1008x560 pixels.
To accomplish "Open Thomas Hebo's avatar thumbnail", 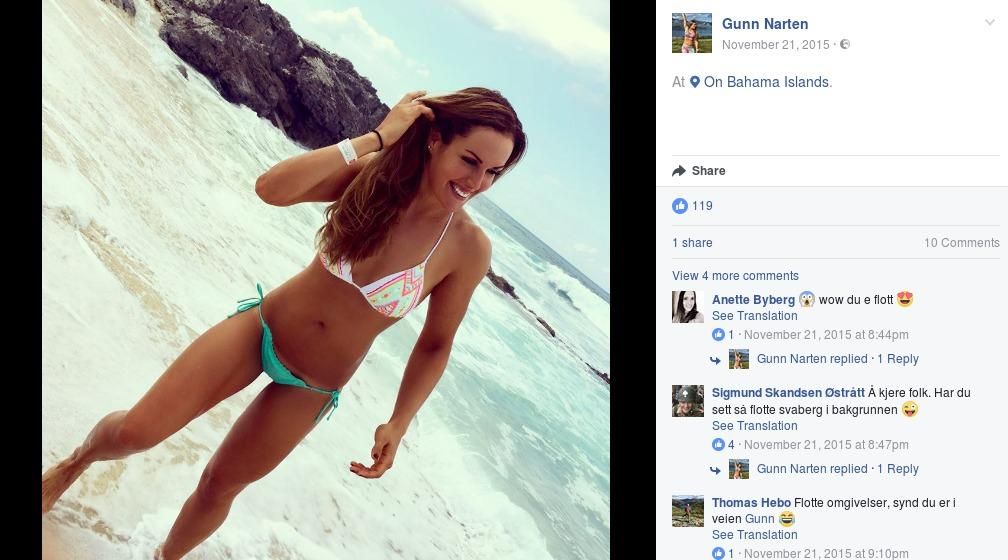I will coord(688,511).
